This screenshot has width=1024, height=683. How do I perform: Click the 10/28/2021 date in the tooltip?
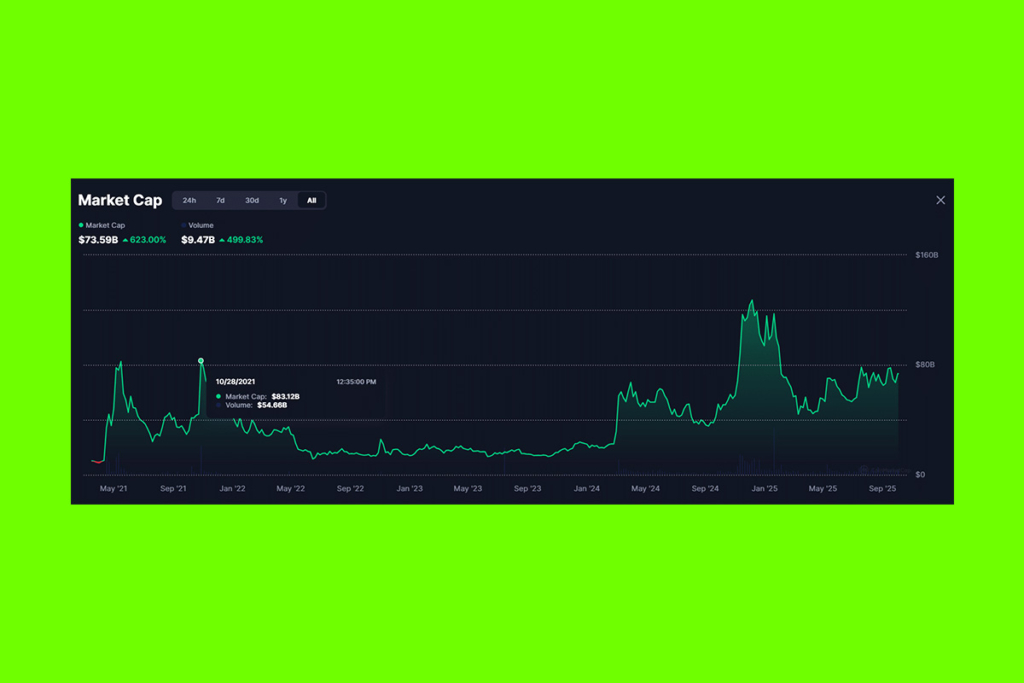click(237, 381)
